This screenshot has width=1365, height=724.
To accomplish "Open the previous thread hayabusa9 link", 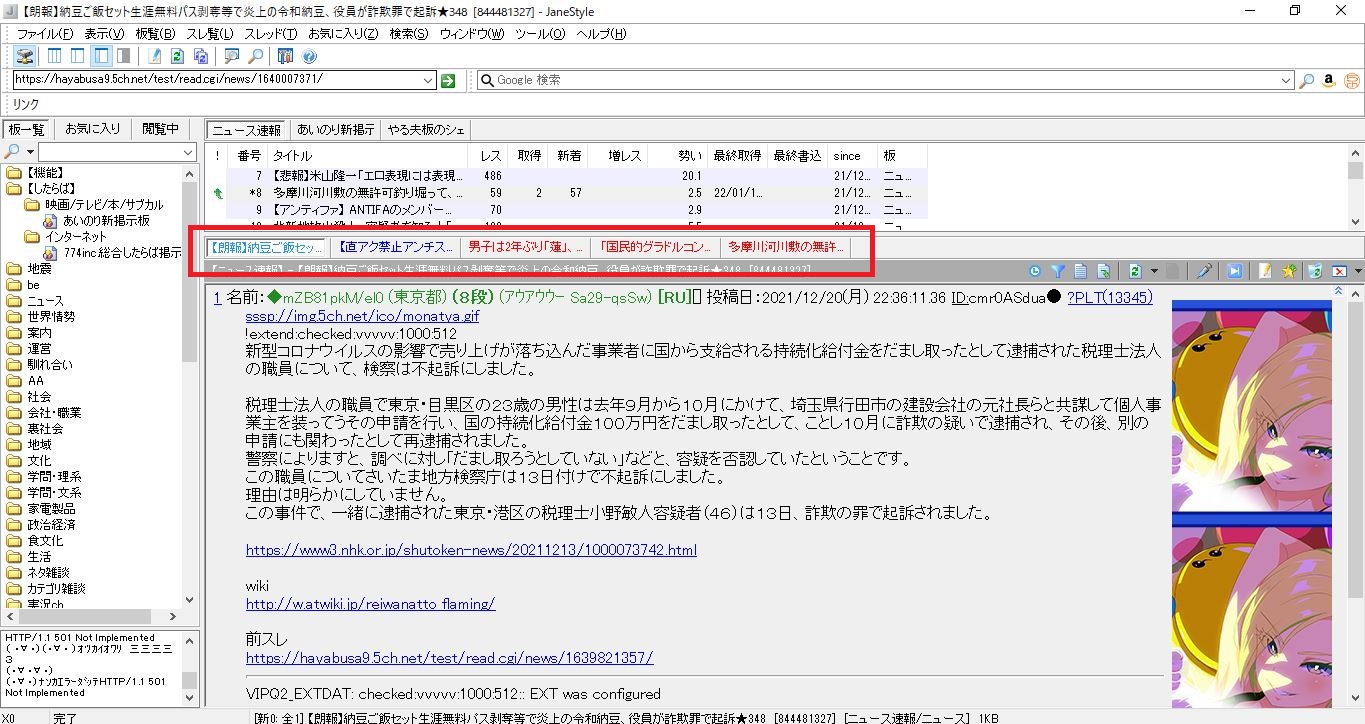I will pos(449,658).
